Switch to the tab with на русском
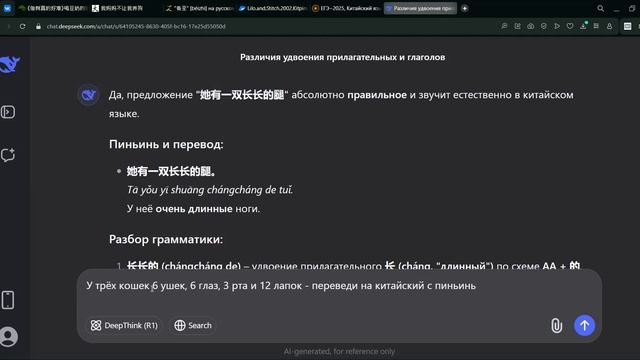Image resolution: width=640 pixels, height=360 pixels. point(200,8)
